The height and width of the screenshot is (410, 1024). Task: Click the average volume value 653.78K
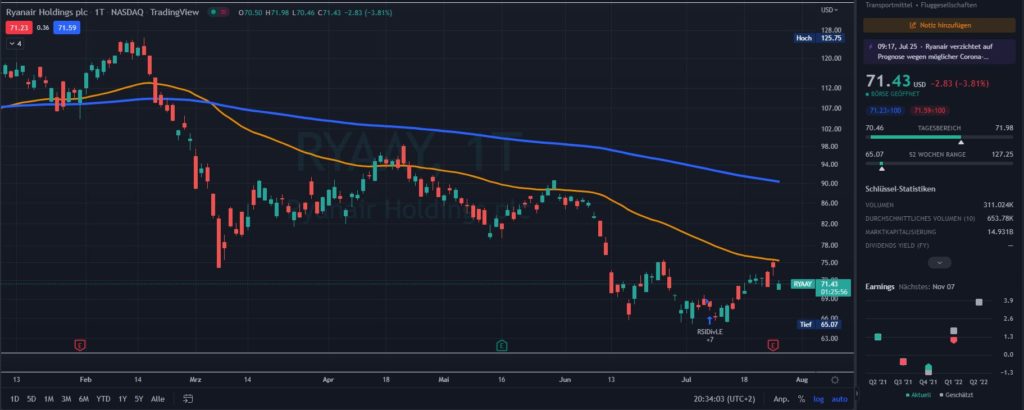click(x=1000, y=218)
